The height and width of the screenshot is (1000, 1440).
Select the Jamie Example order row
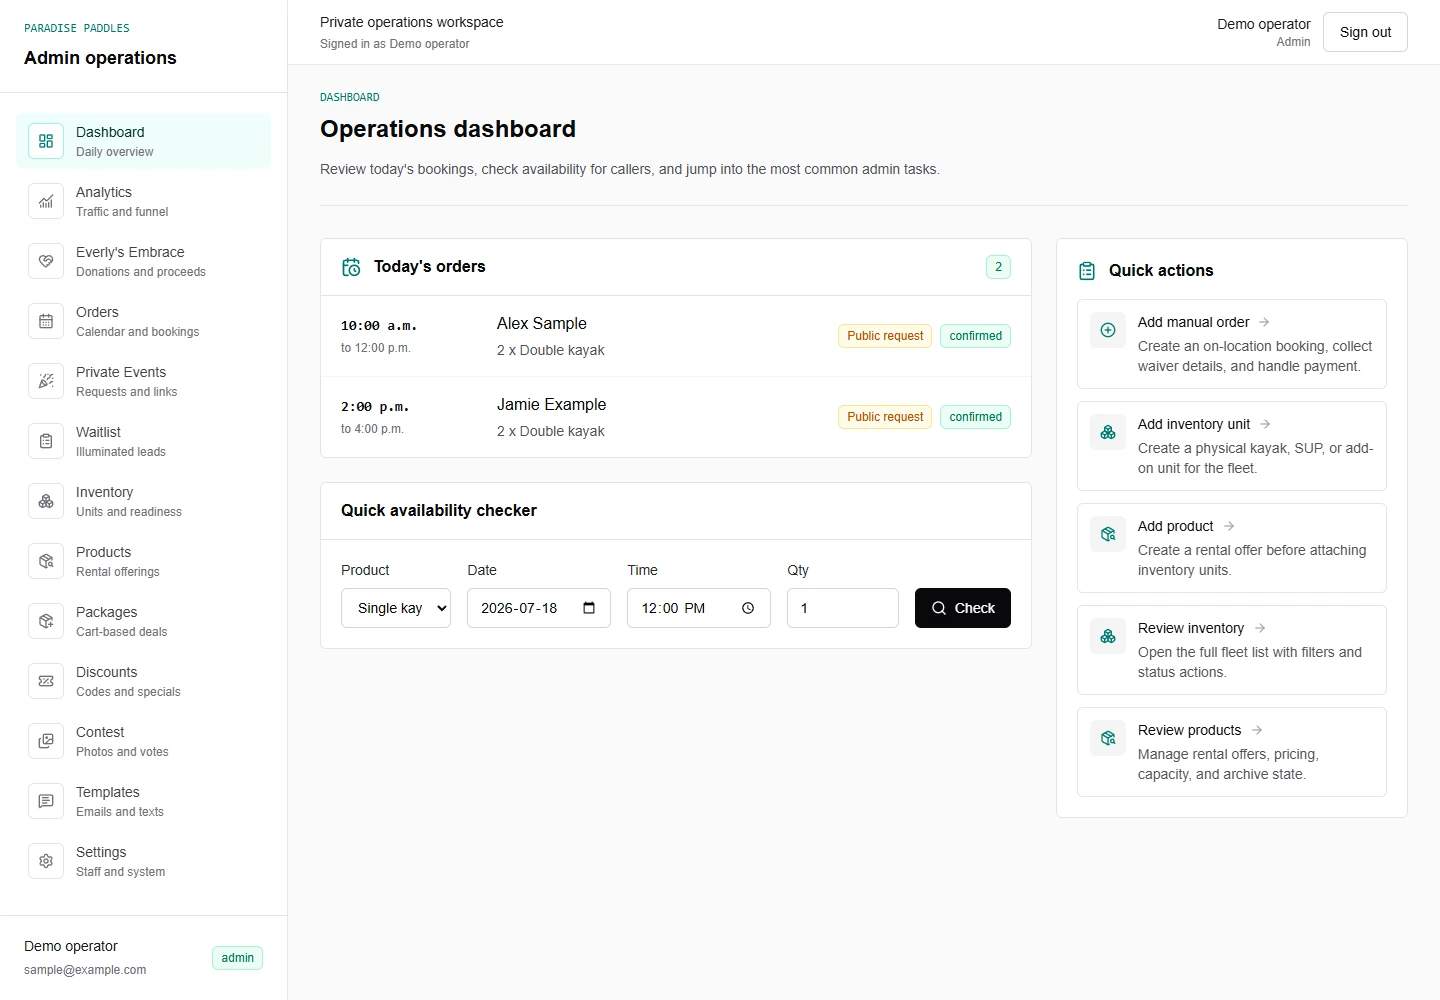point(676,417)
